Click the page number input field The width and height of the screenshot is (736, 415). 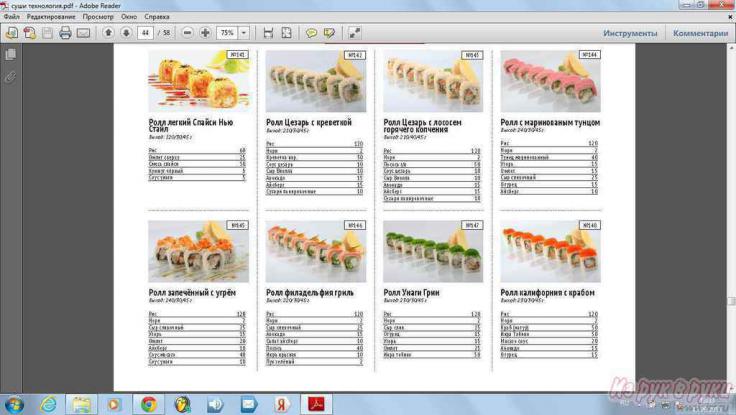(146, 33)
